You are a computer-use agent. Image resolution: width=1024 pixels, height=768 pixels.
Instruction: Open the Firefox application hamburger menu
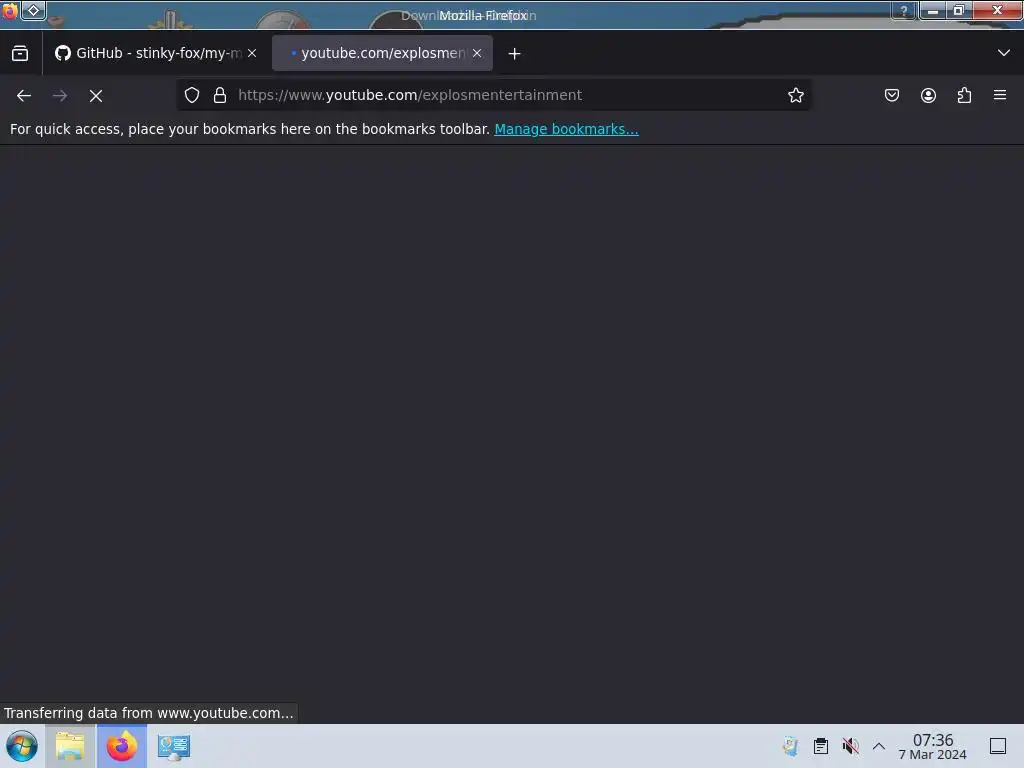(1000, 95)
